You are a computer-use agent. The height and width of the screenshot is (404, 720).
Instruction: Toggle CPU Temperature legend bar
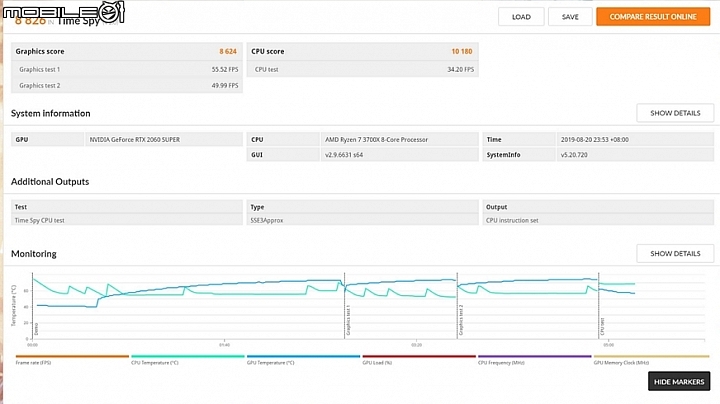tap(188, 356)
